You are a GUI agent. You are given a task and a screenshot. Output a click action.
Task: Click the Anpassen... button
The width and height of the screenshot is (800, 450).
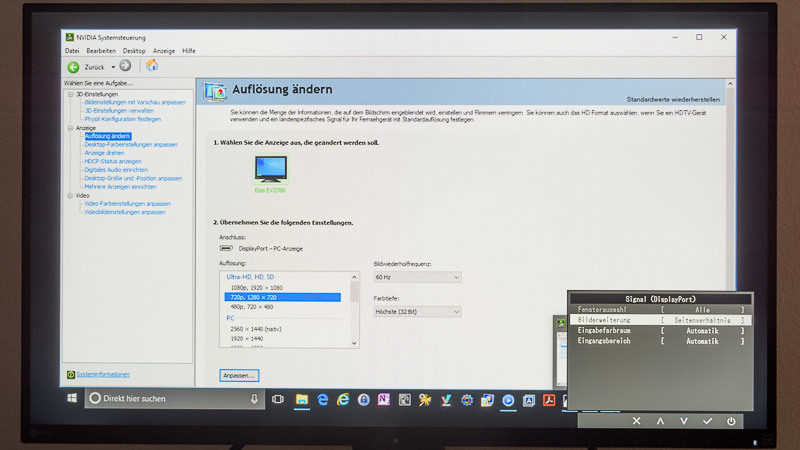(239, 376)
